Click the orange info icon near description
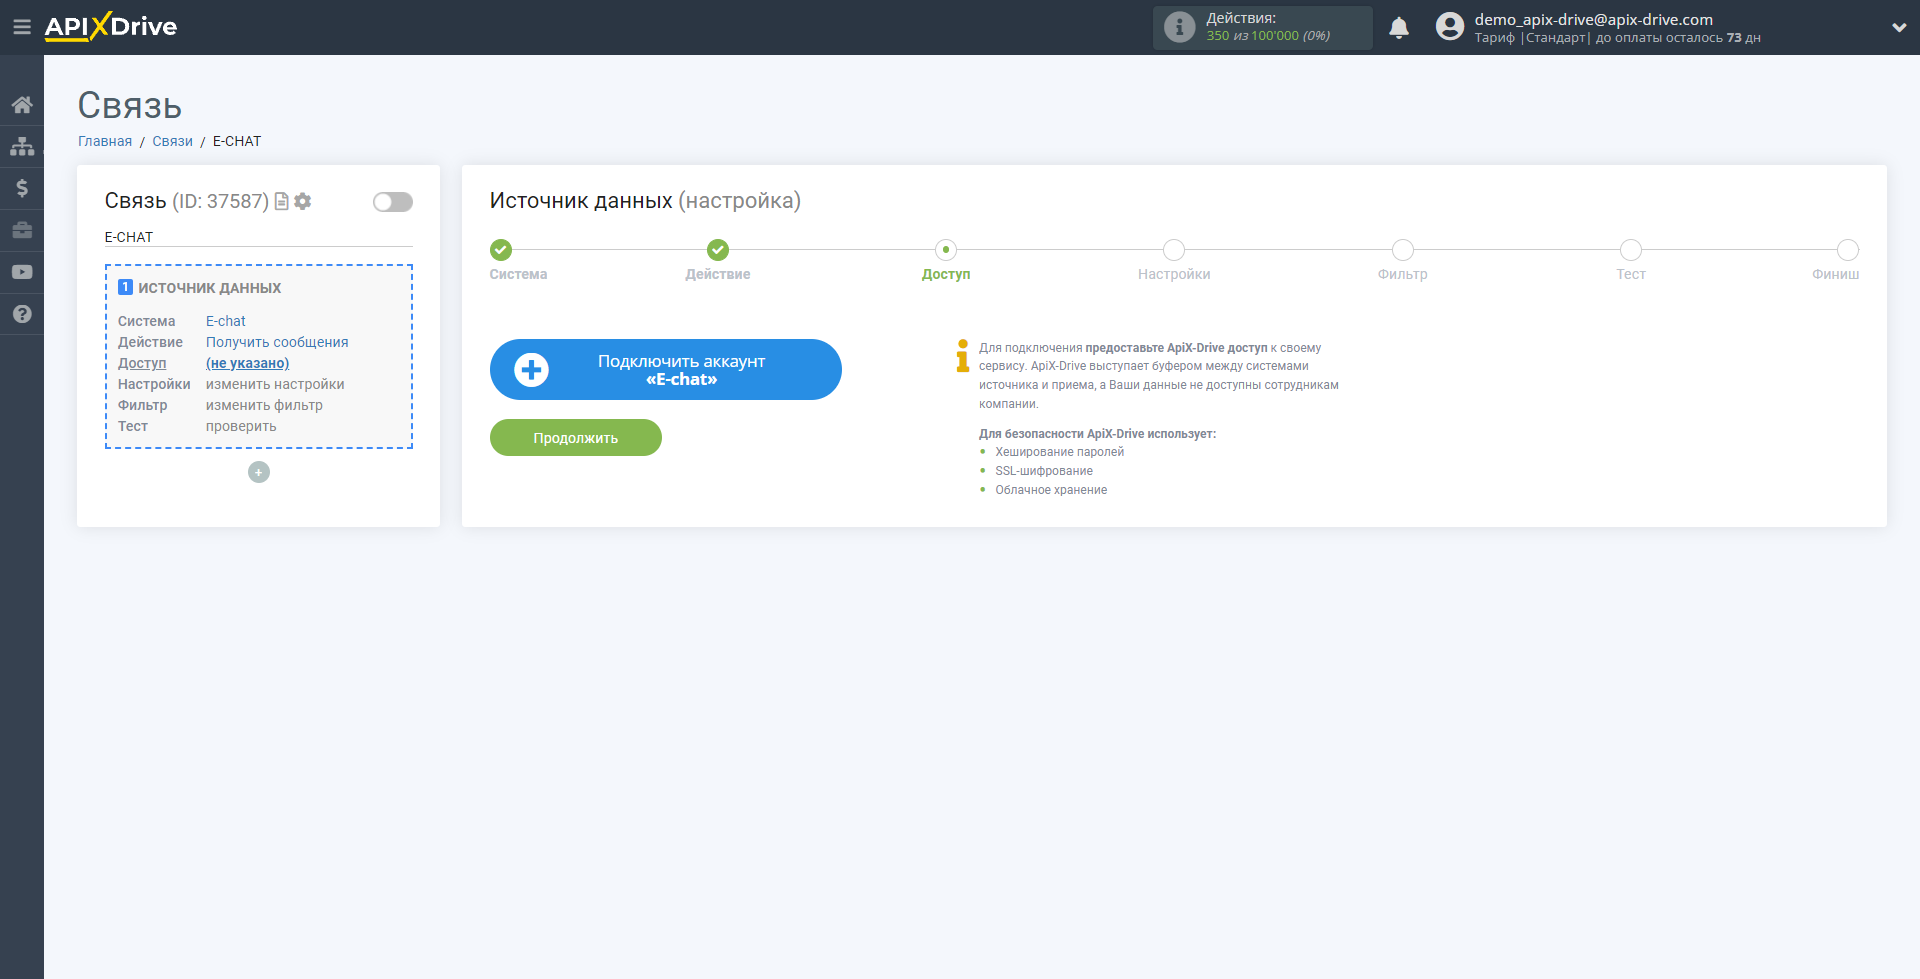The image size is (1920, 979). (x=963, y=355)
